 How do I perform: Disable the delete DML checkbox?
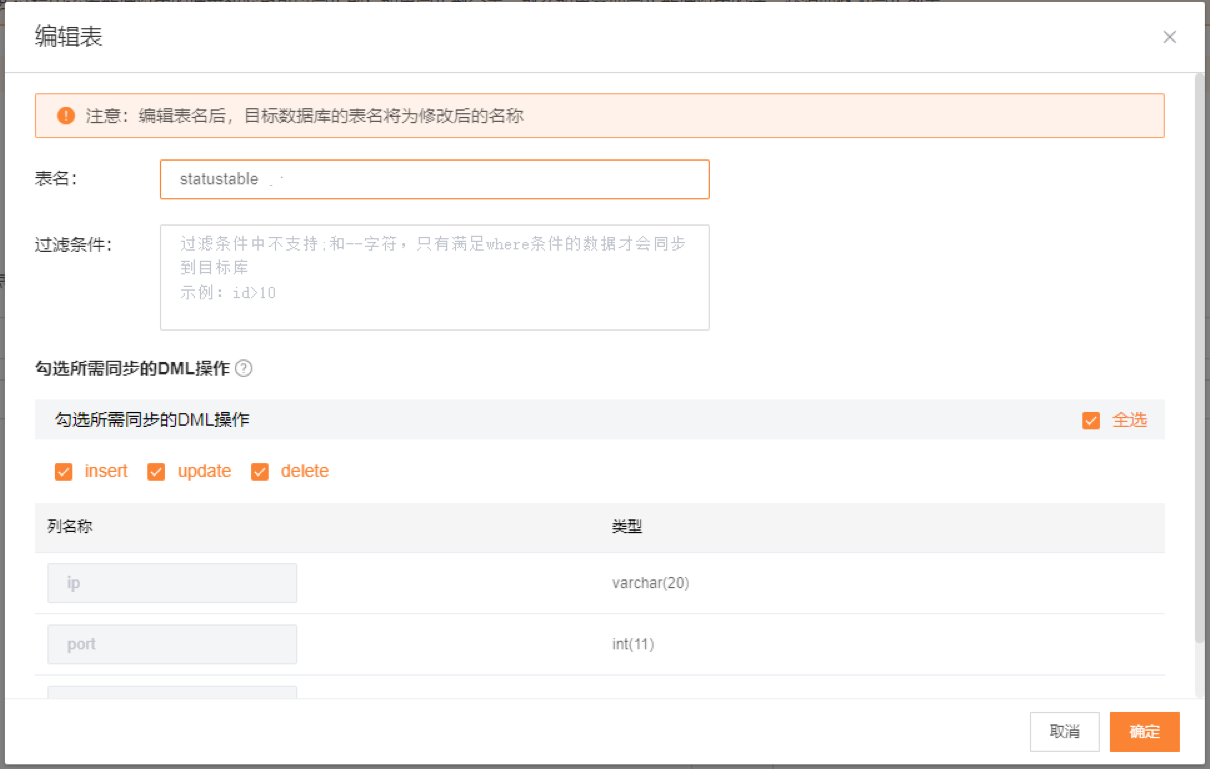pos(260,472)
